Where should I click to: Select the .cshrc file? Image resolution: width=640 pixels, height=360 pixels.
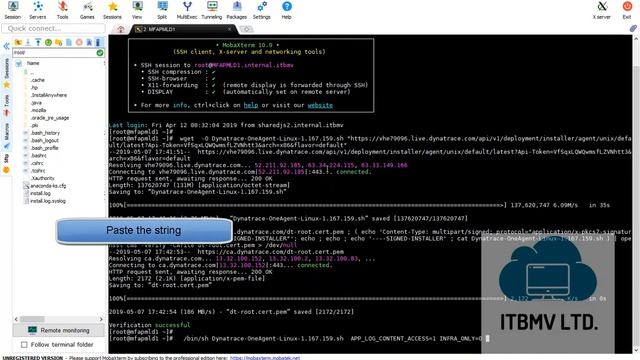[x=37, y=163]
